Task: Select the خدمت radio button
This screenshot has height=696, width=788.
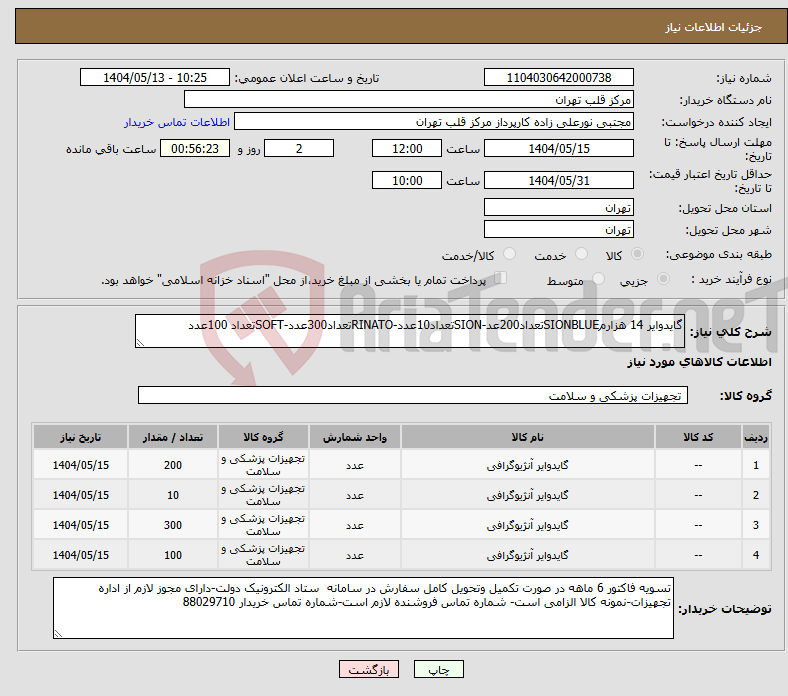Action: click(x=581, y=254)
